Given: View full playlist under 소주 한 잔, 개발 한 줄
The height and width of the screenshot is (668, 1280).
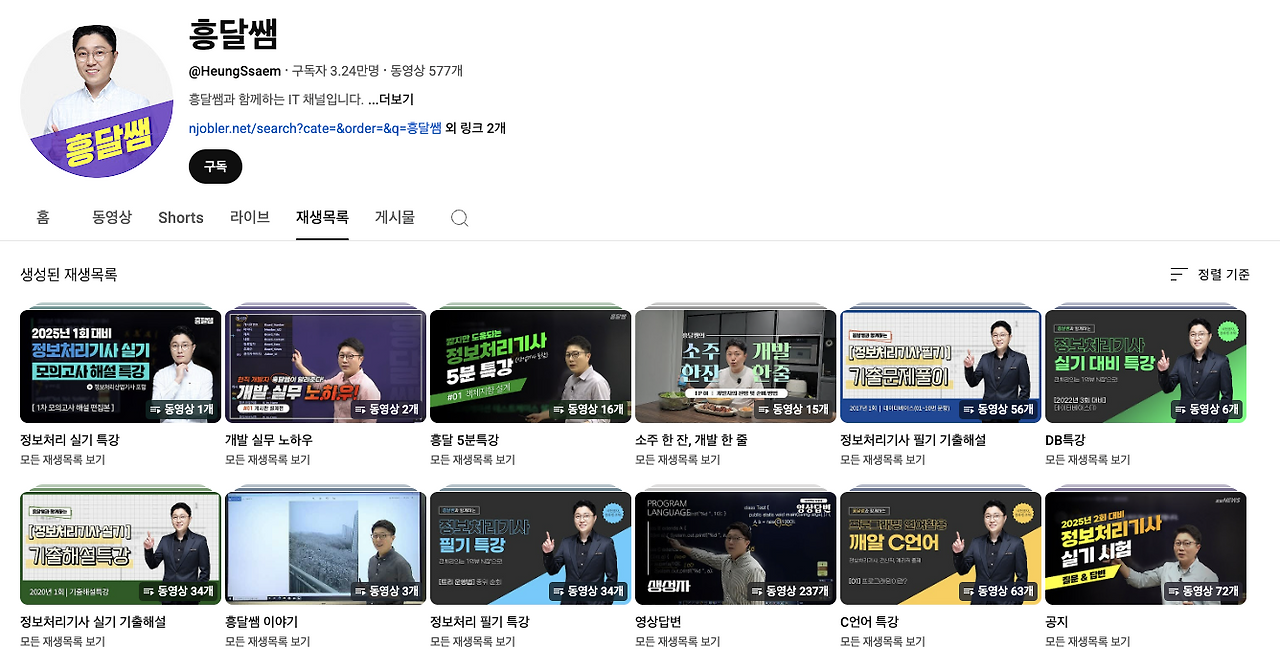Looking at the screenshot, I should click(678, 460).
